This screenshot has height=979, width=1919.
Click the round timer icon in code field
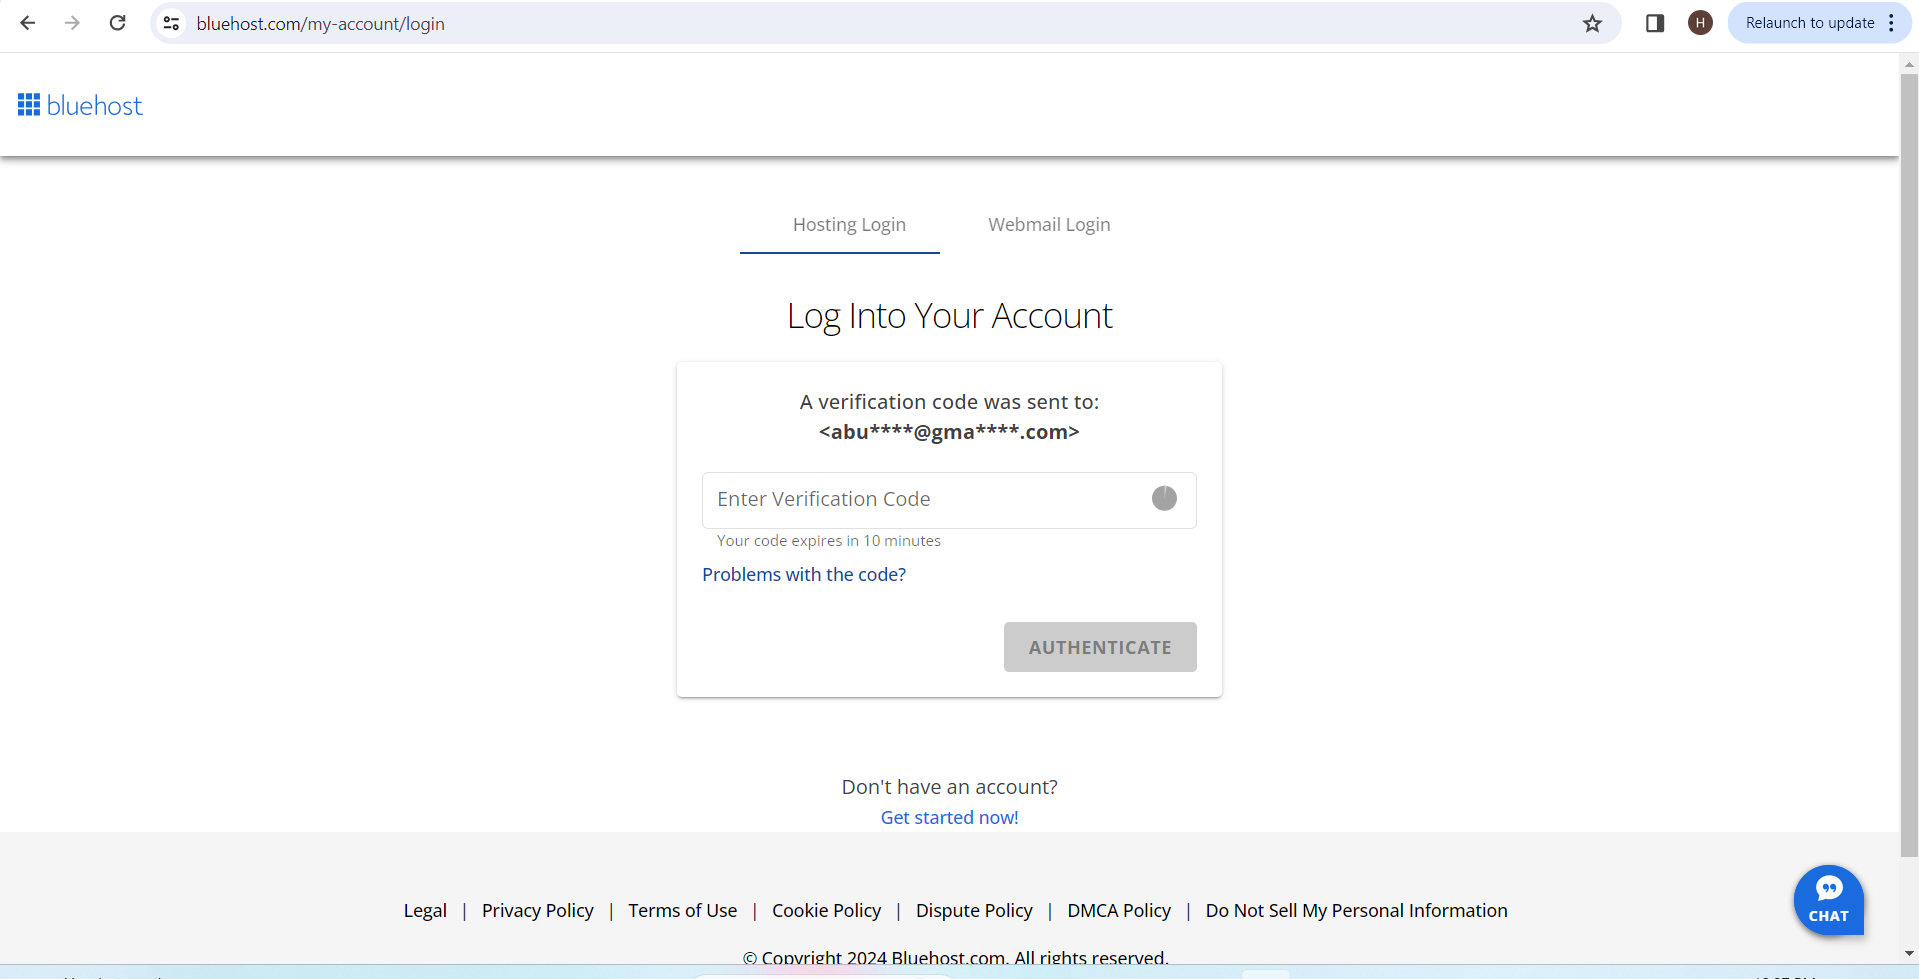coord(1164,498)
